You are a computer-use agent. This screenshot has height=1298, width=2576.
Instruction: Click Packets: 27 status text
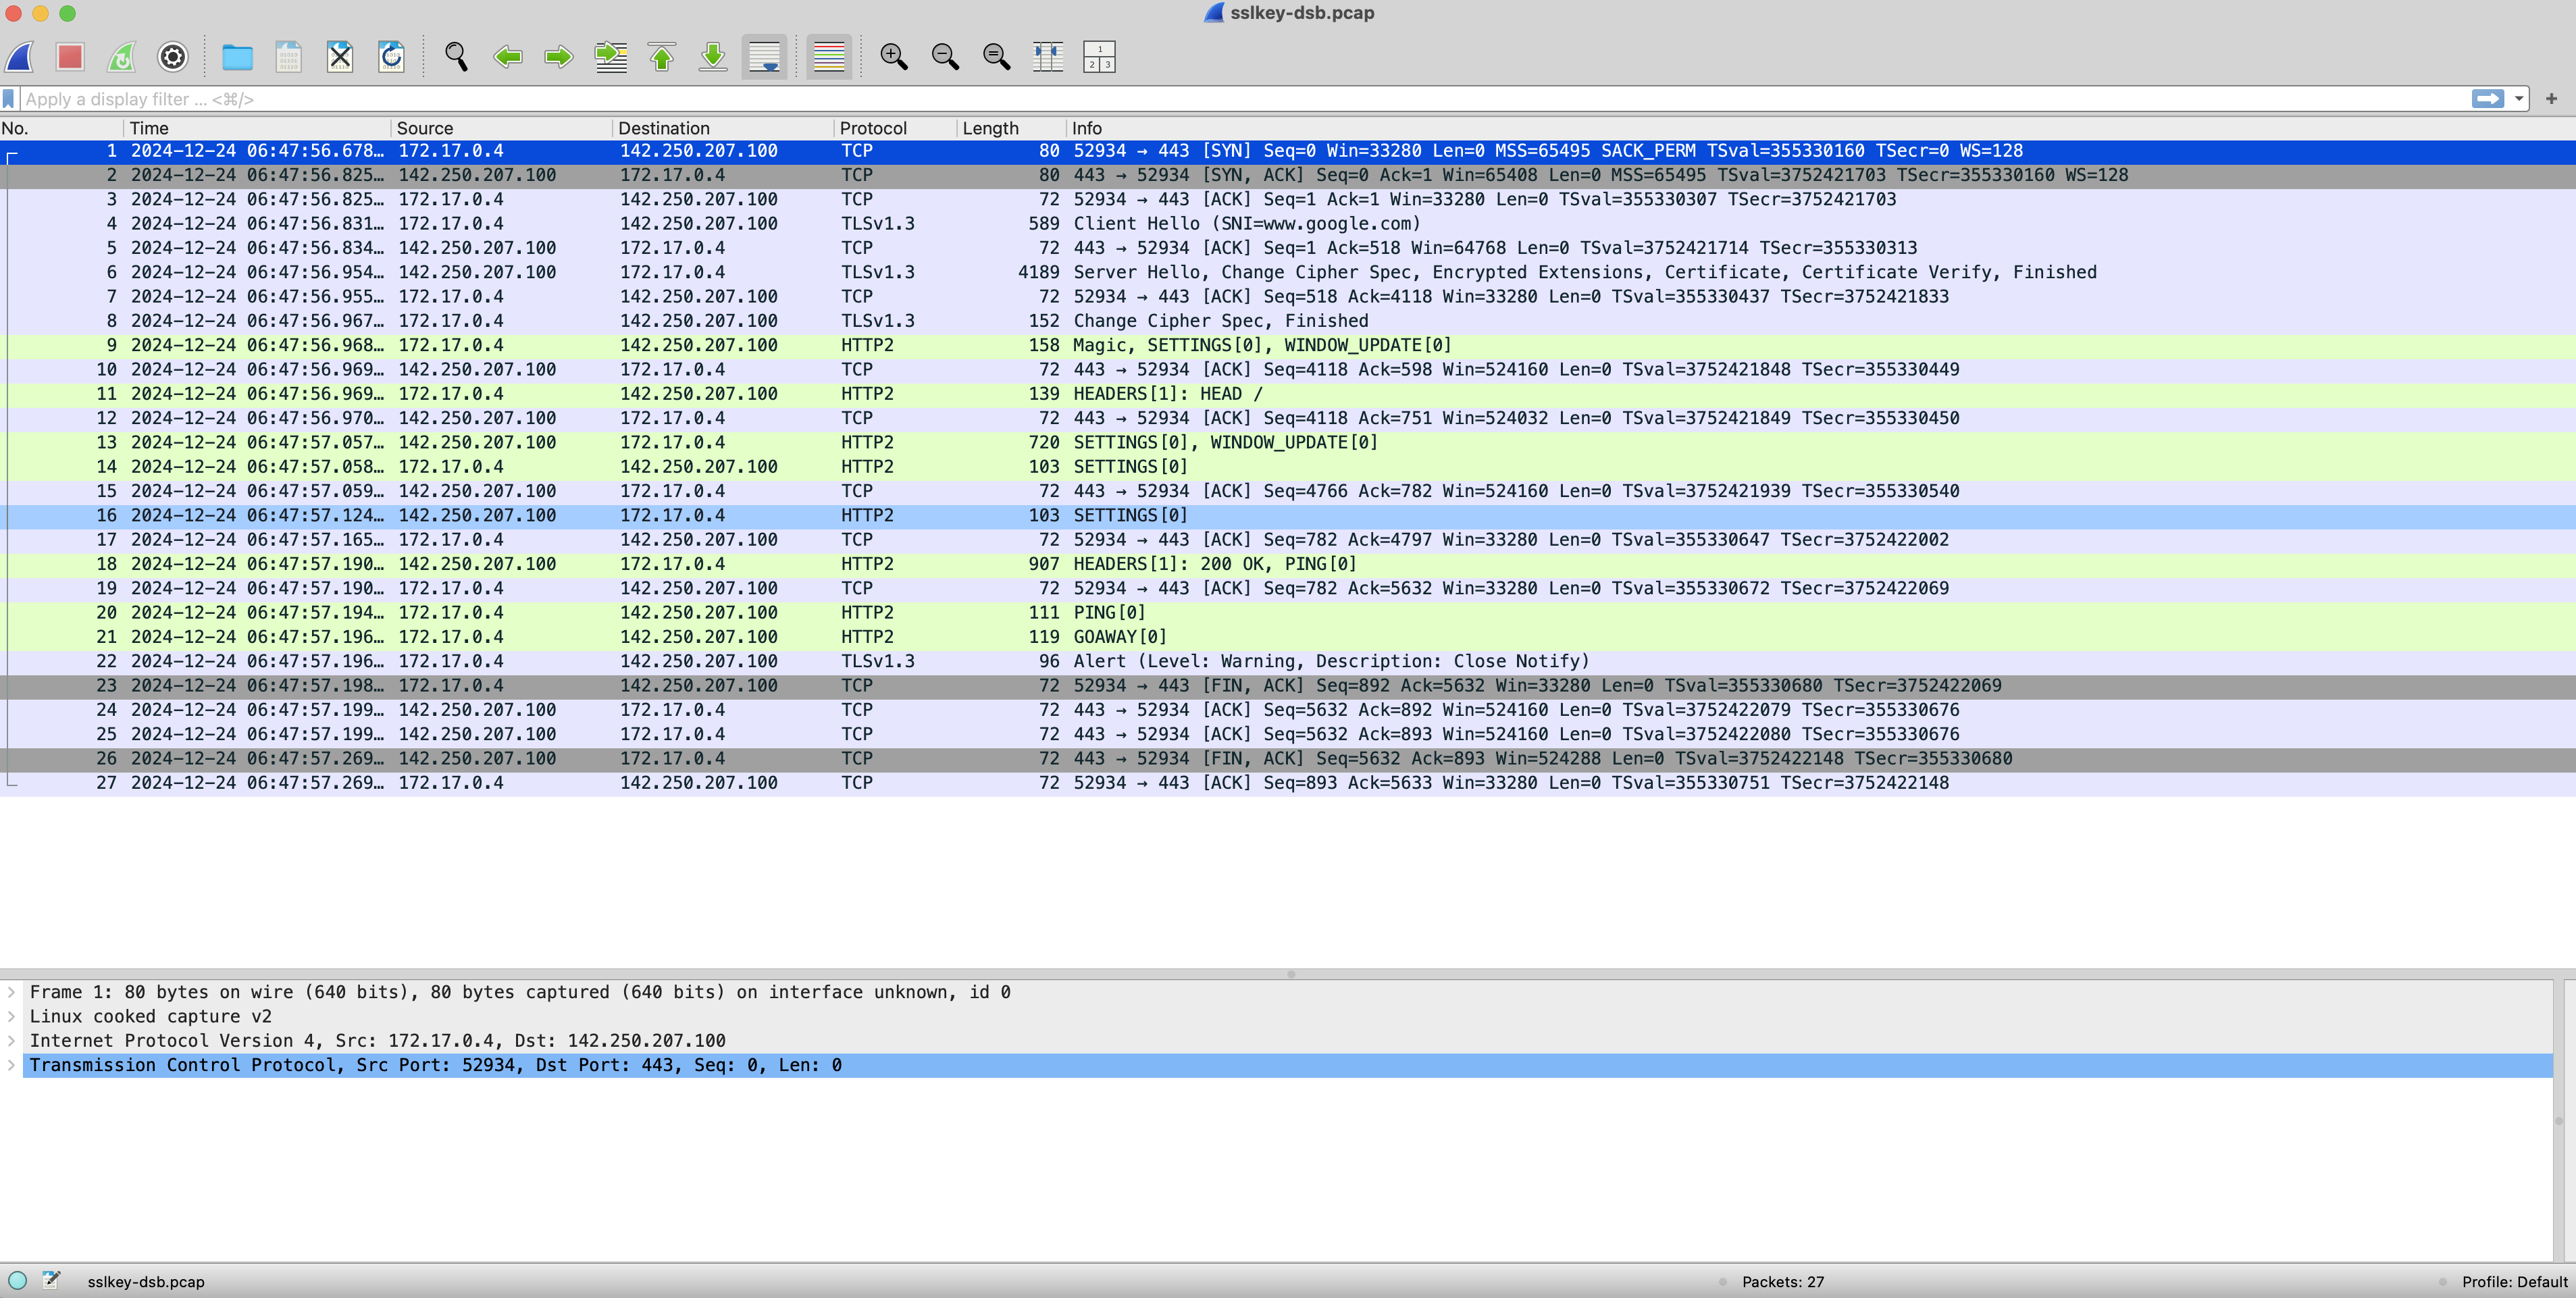point(1783,1282)
